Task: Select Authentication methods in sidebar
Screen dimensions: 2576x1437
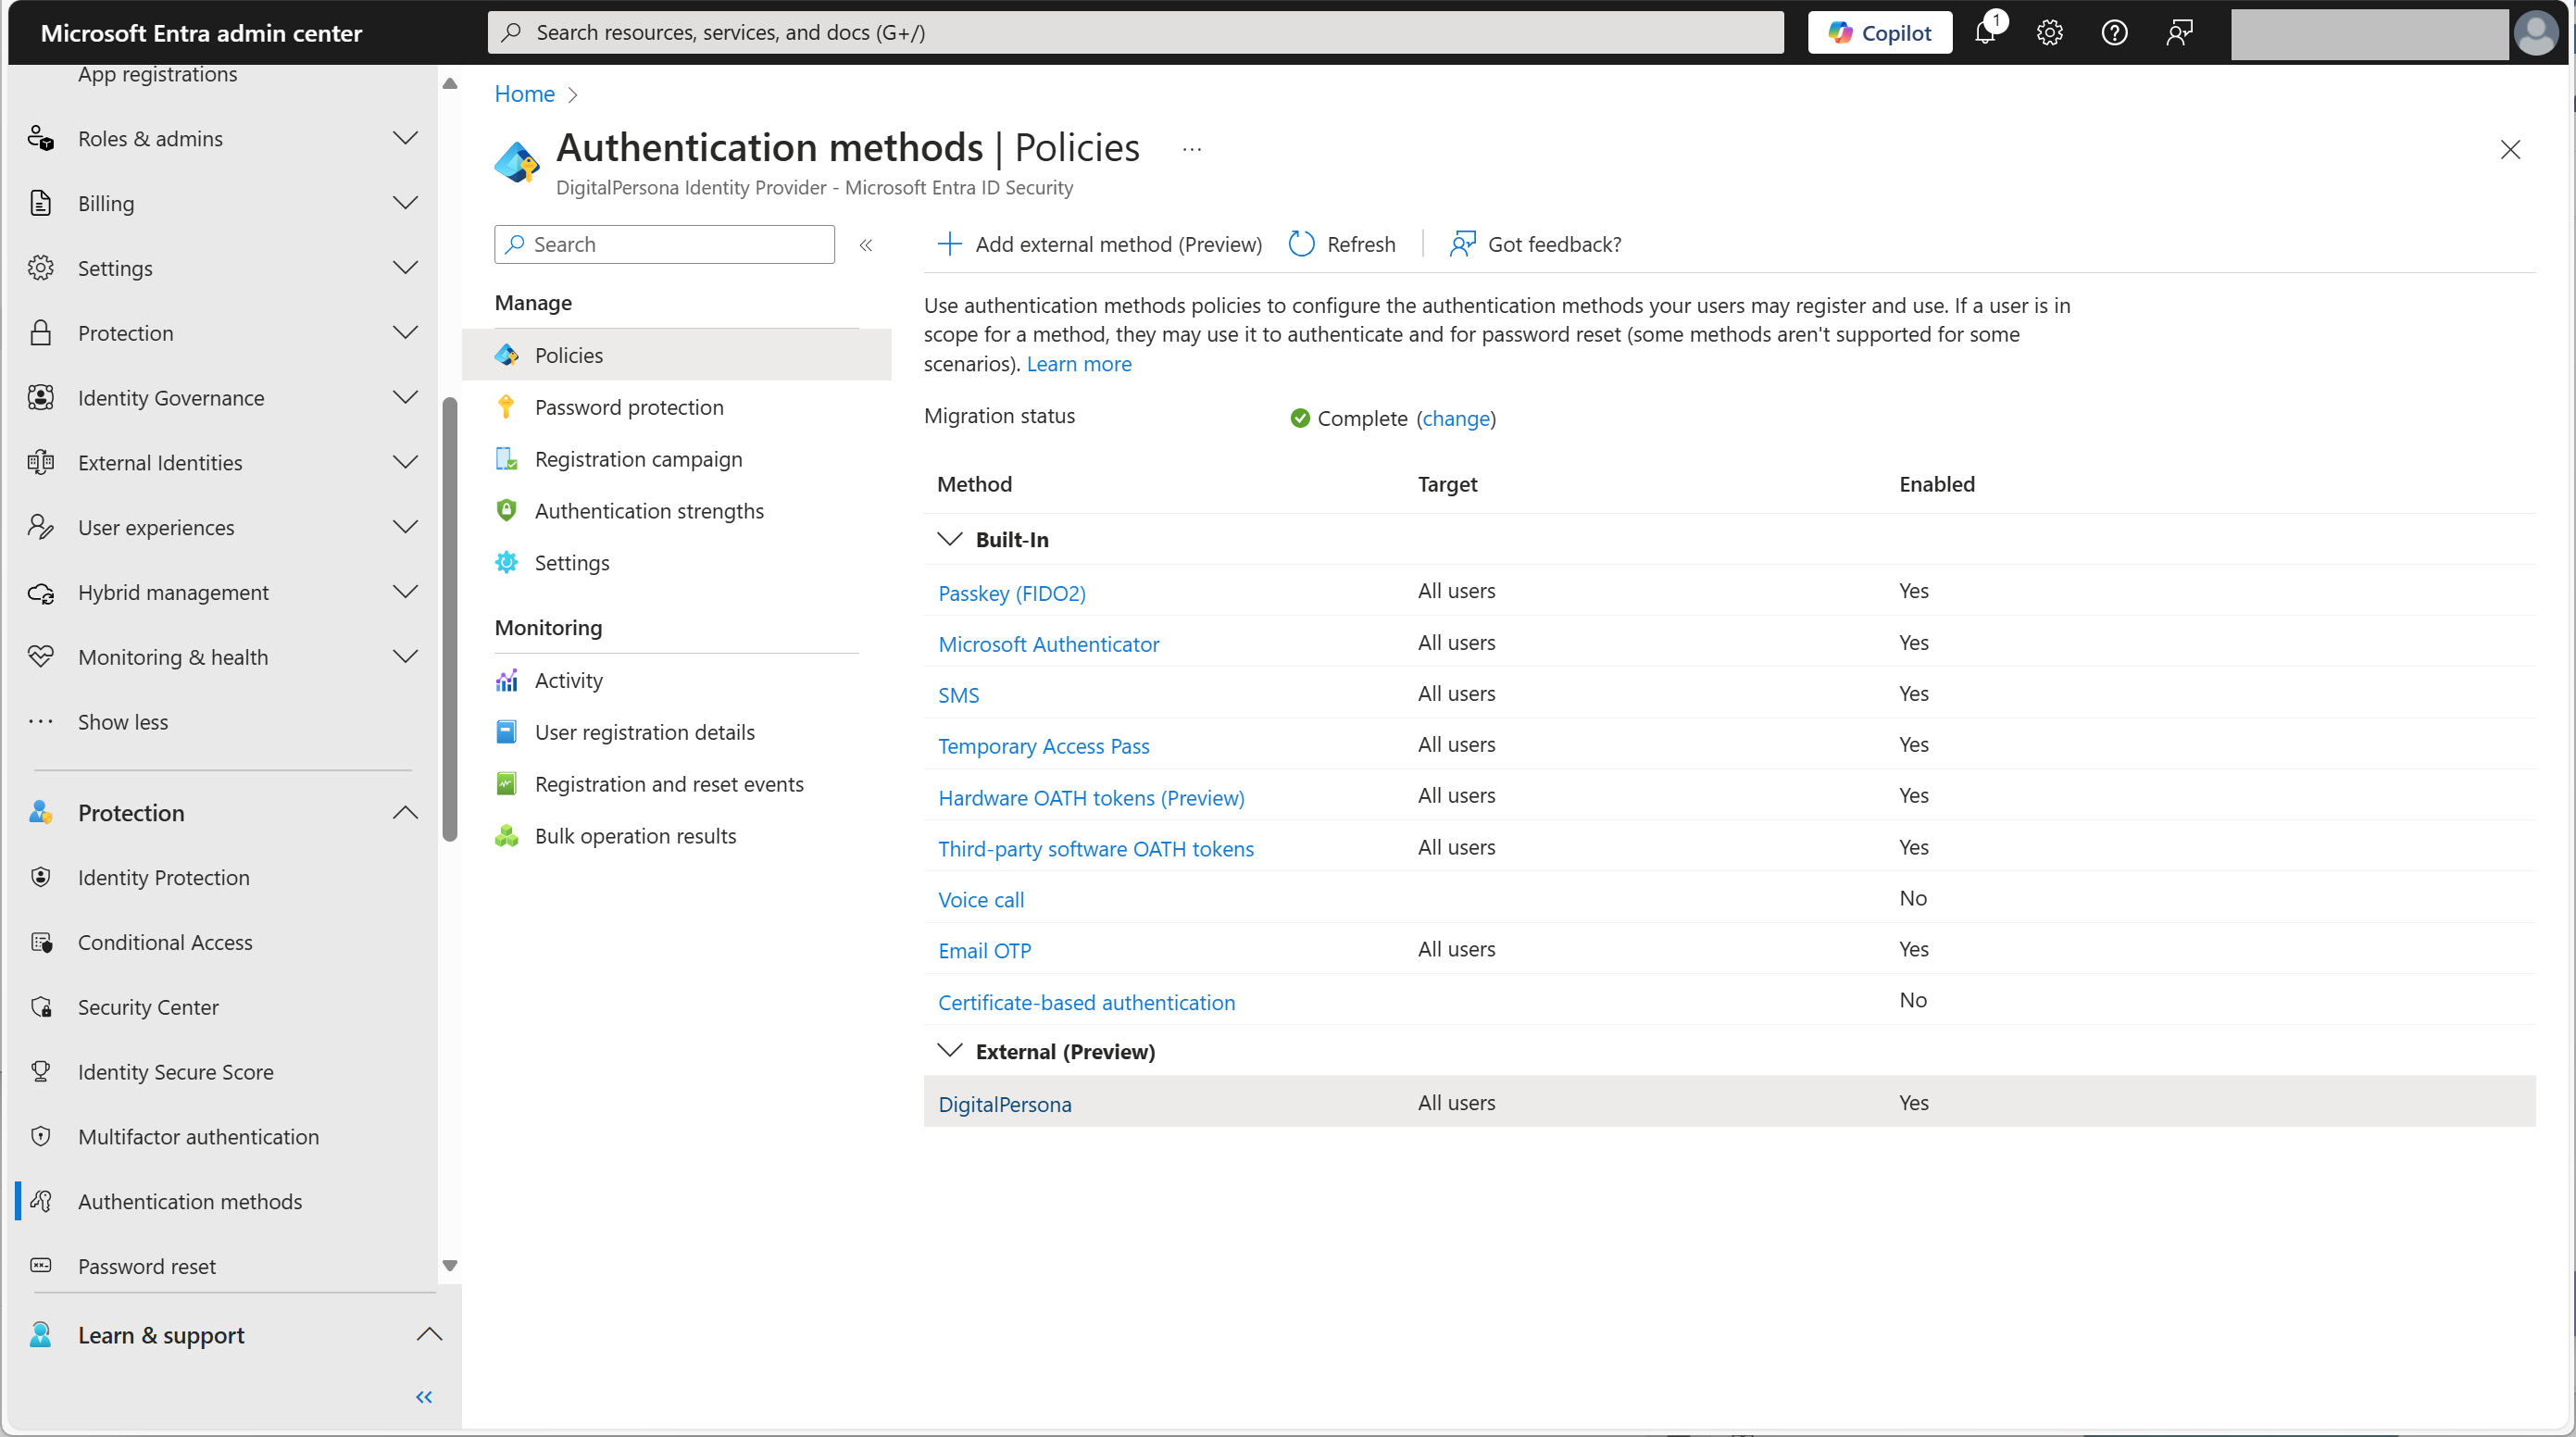Action: 190,1201
